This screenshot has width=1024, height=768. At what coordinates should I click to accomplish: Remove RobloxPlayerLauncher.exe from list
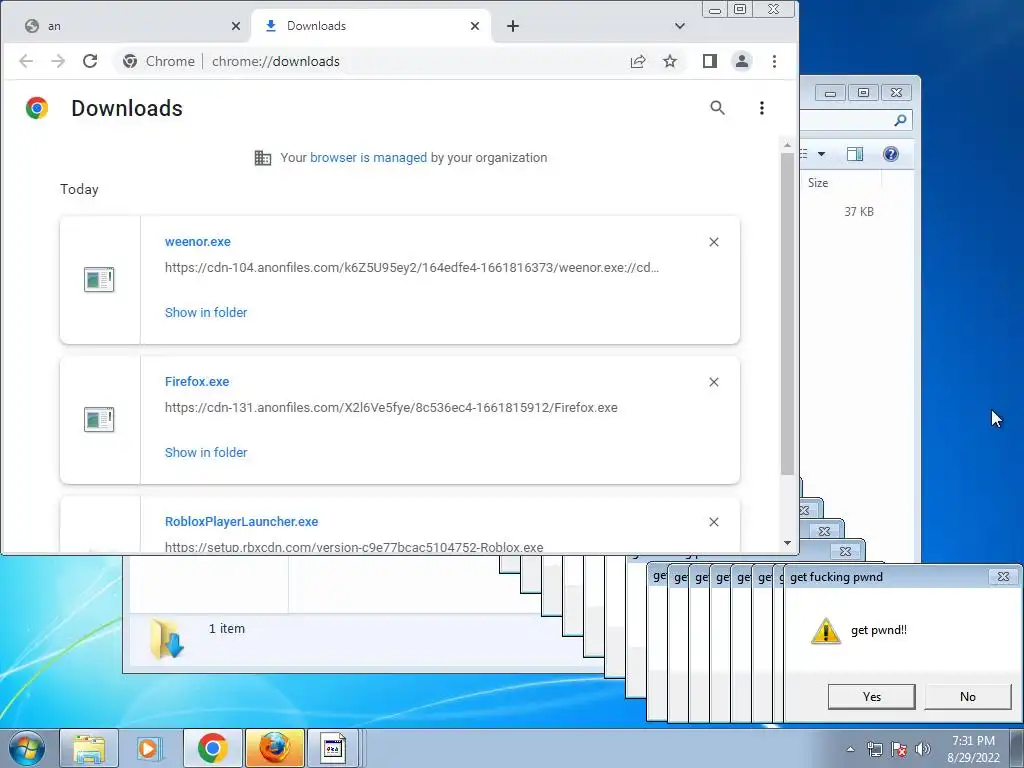[714, 522]
